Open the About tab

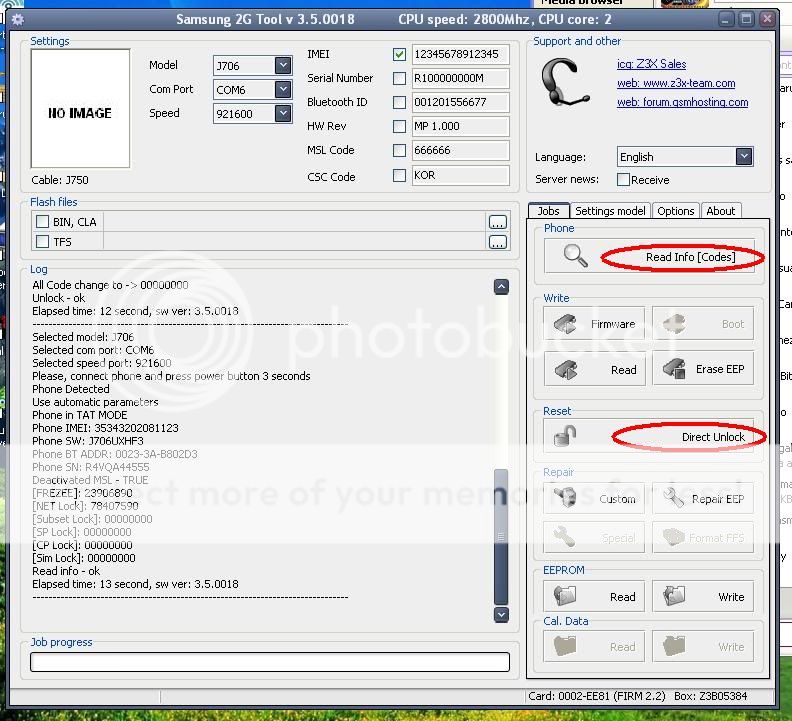(721, 211)
